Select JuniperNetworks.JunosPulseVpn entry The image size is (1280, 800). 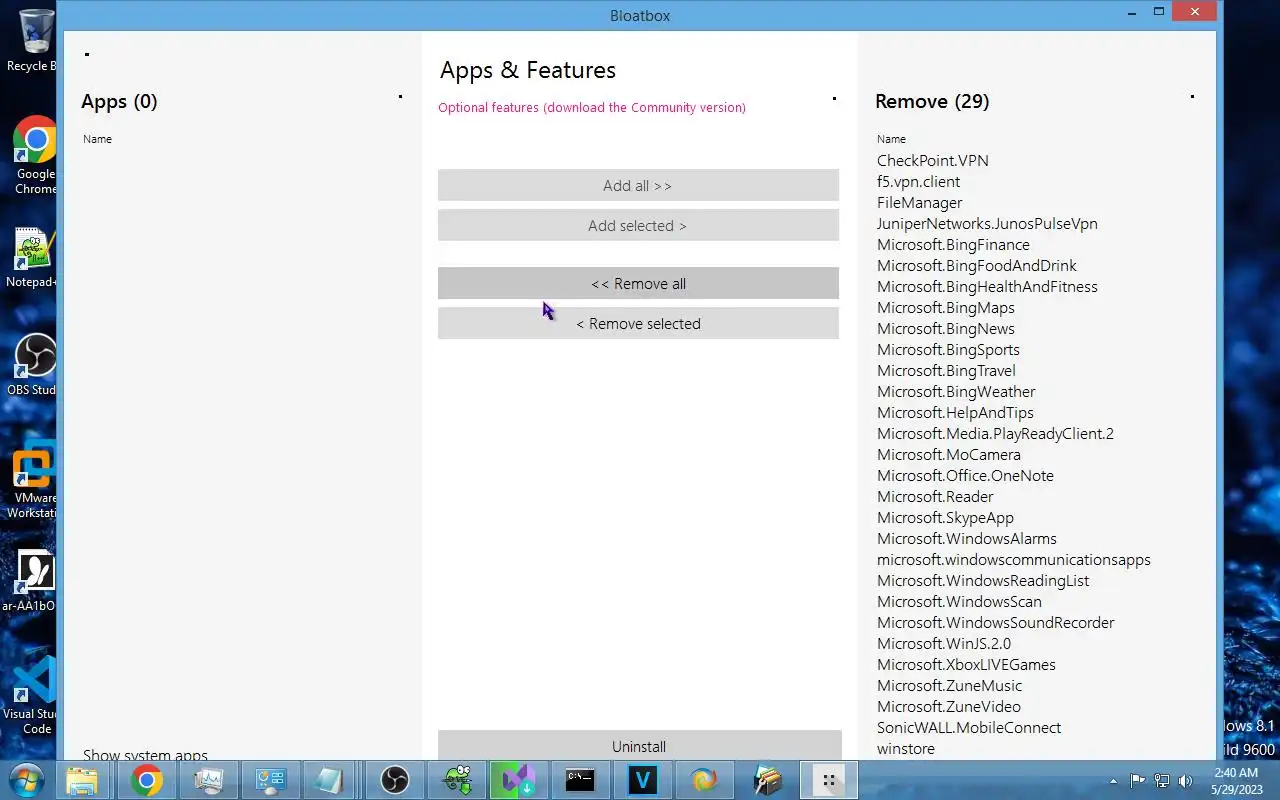tap(987, 223)
